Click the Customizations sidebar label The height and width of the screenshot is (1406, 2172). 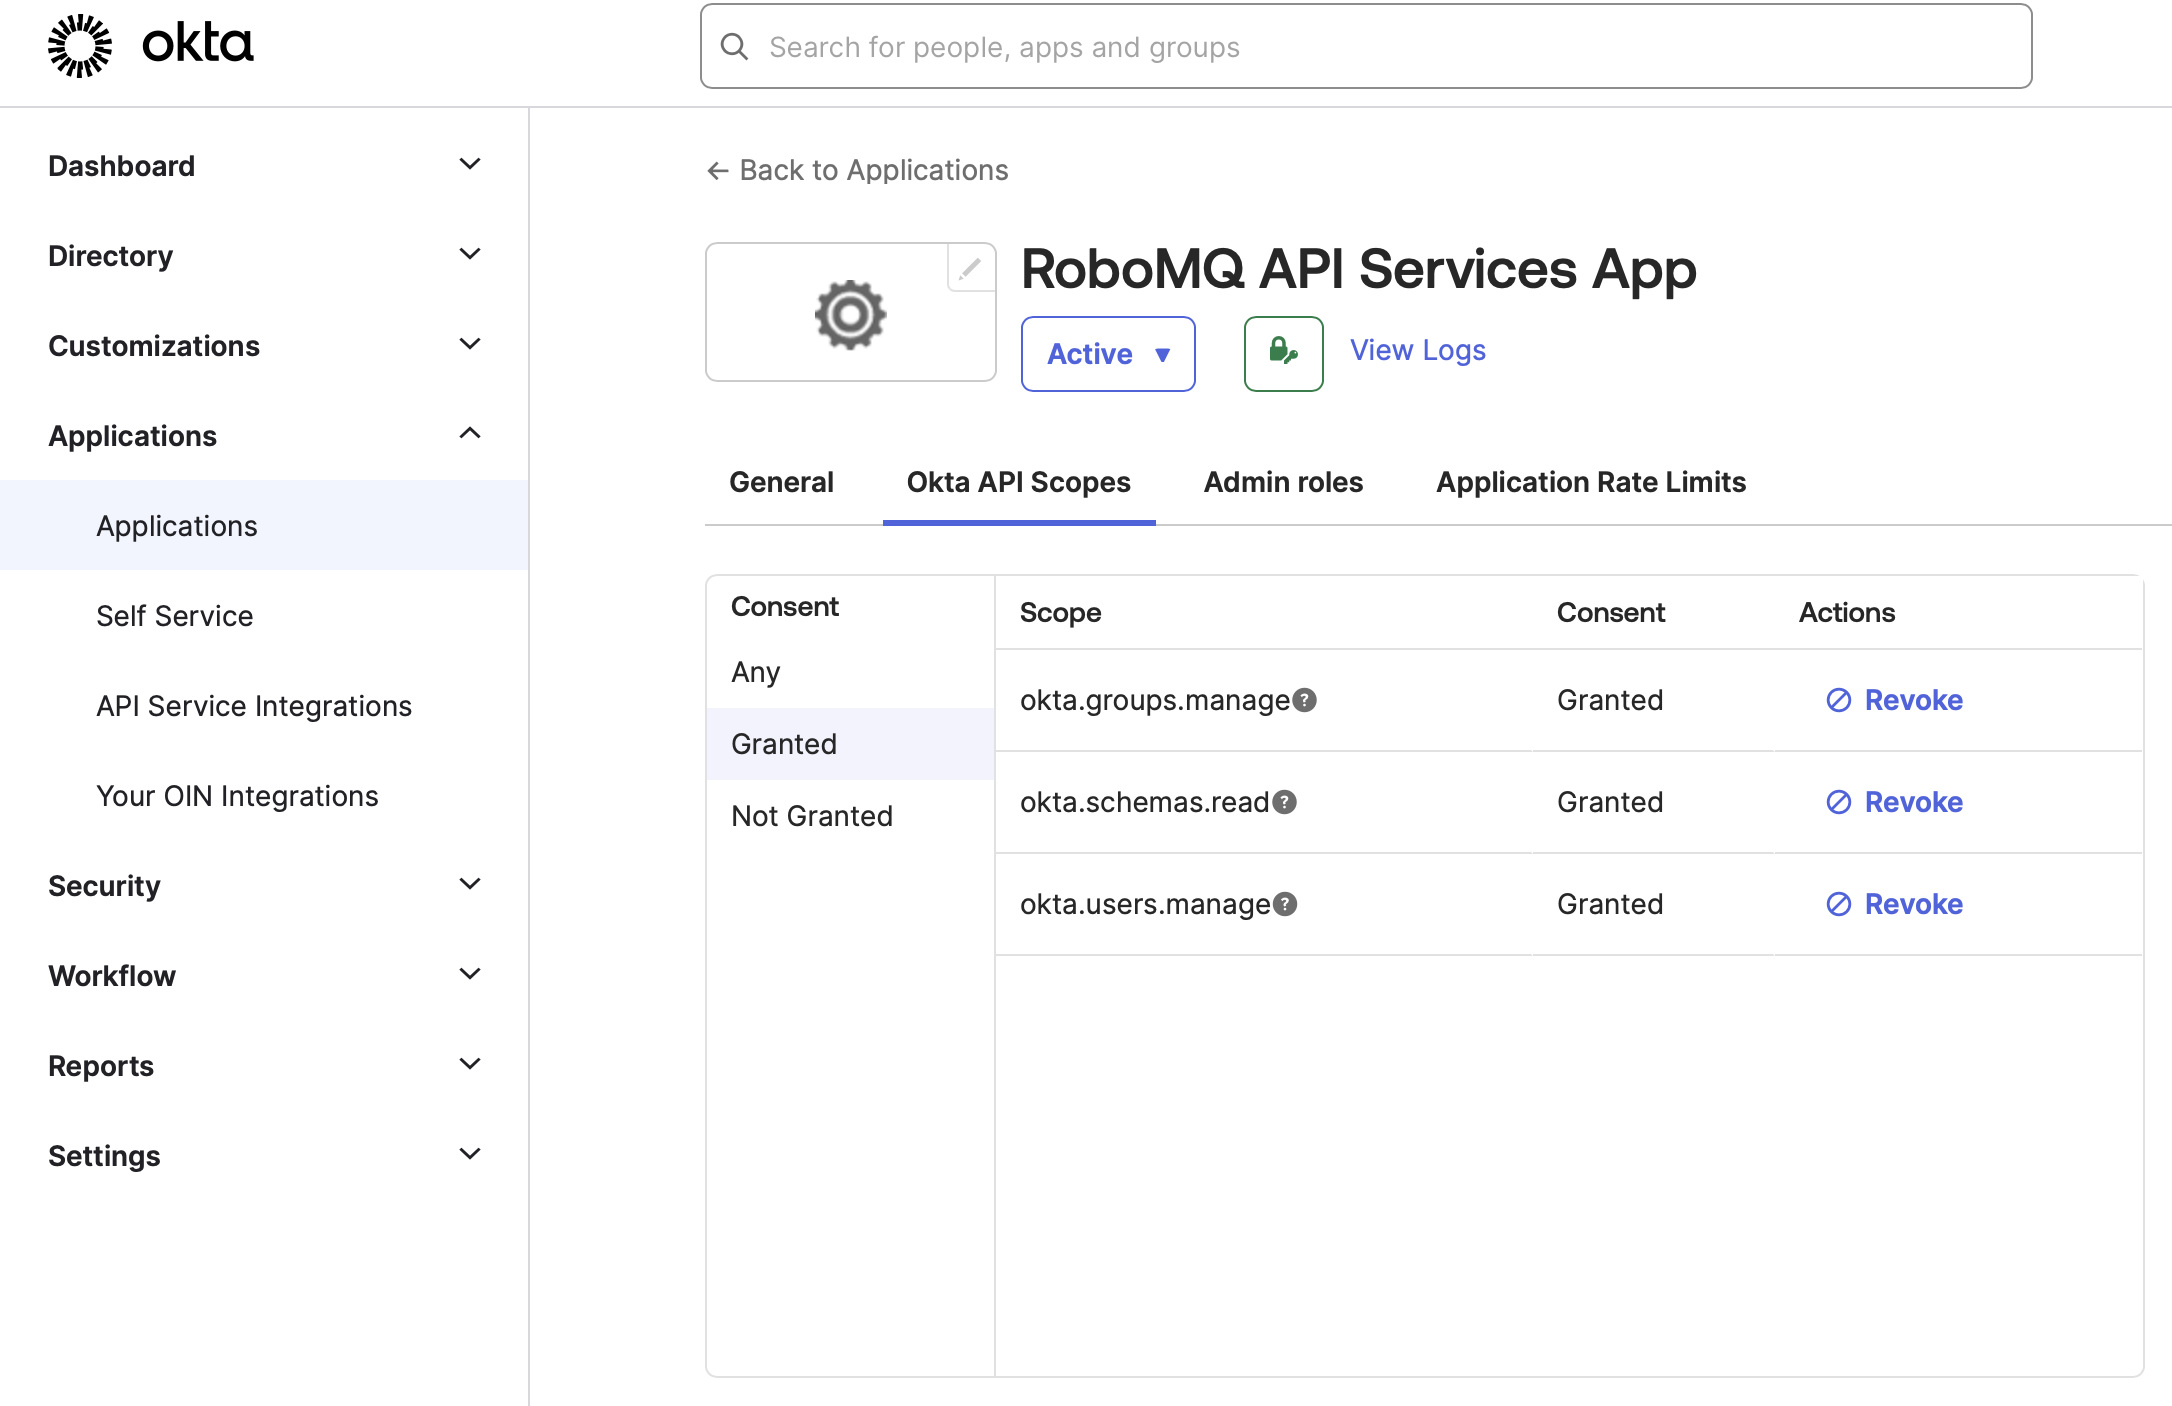[x=154, y=345]
